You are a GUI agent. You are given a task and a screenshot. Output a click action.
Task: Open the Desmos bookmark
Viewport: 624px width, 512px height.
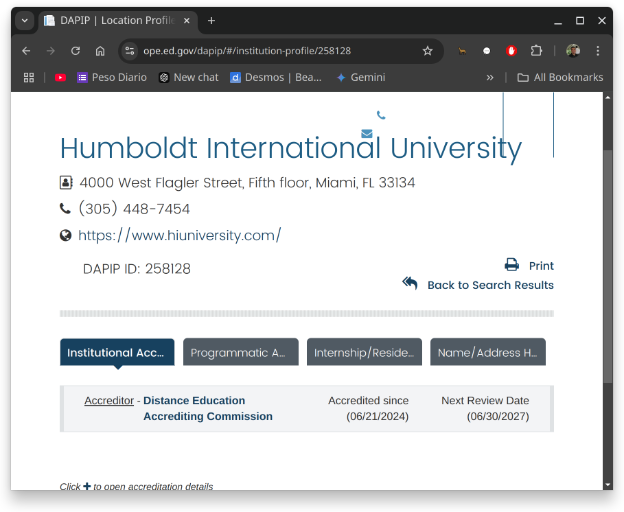(x=276, y=78)
